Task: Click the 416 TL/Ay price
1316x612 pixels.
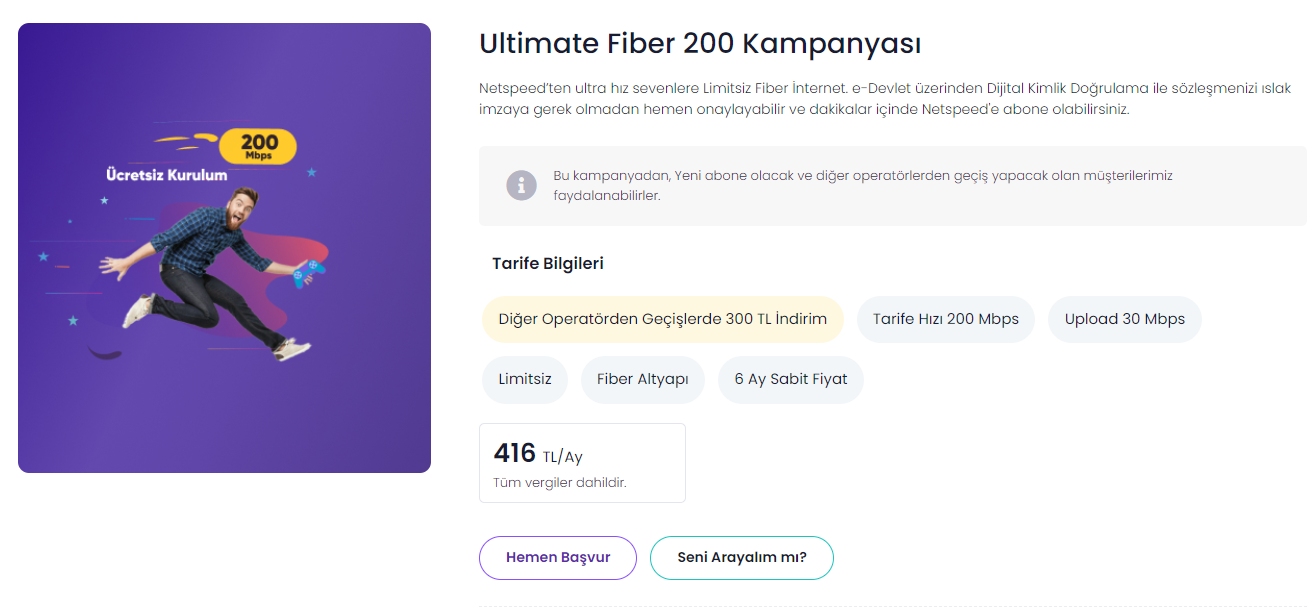Action: (x=538, y=454)
